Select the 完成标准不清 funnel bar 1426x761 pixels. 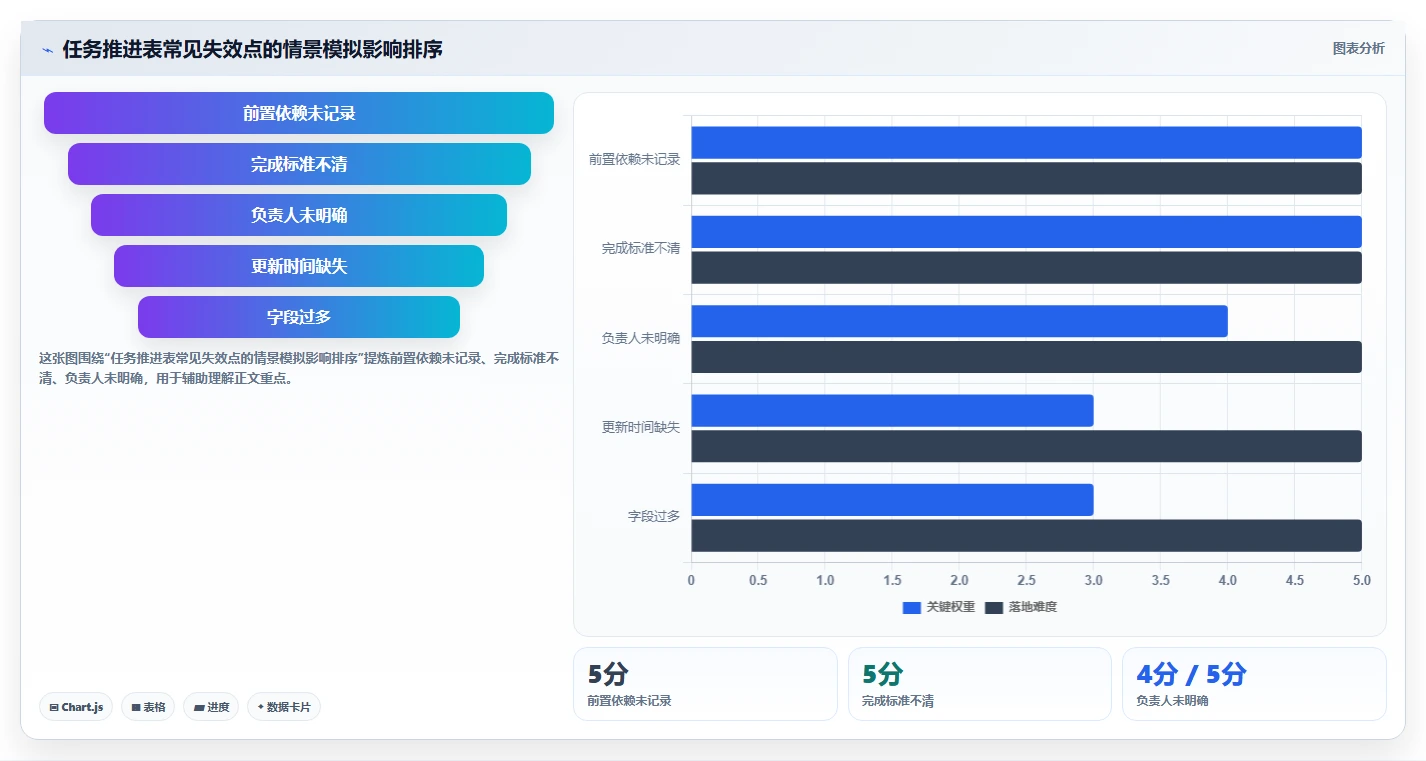coord(299,164)
